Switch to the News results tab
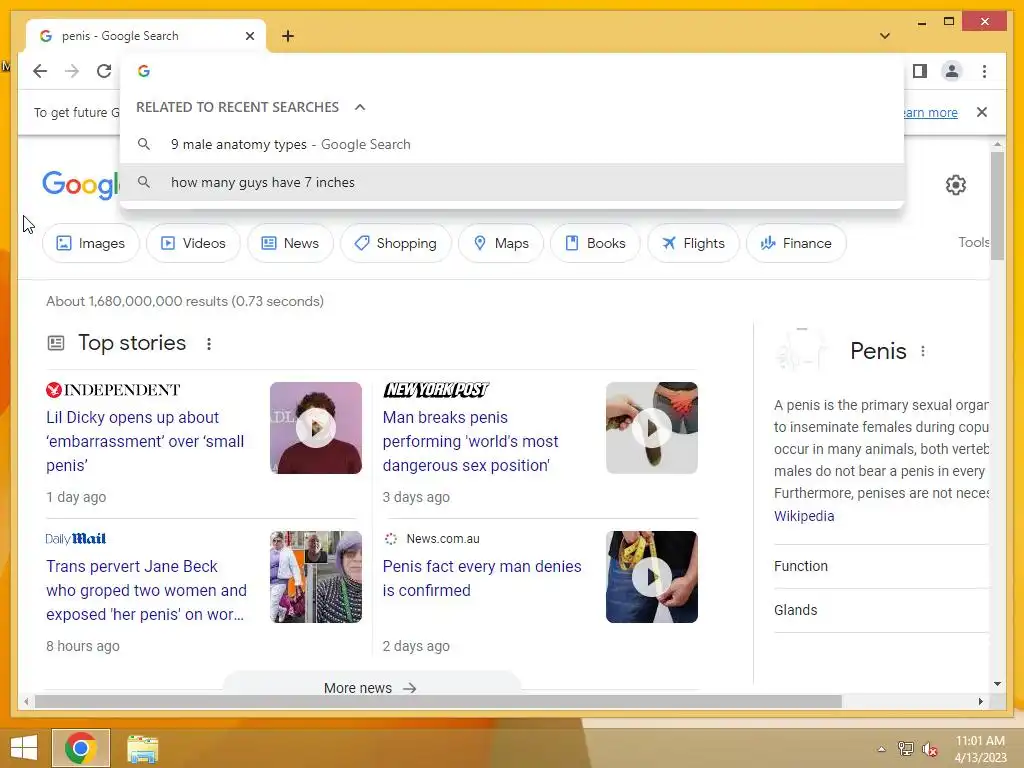The image size is (1024, 768). pyautogui.click(x=290, y=243)
